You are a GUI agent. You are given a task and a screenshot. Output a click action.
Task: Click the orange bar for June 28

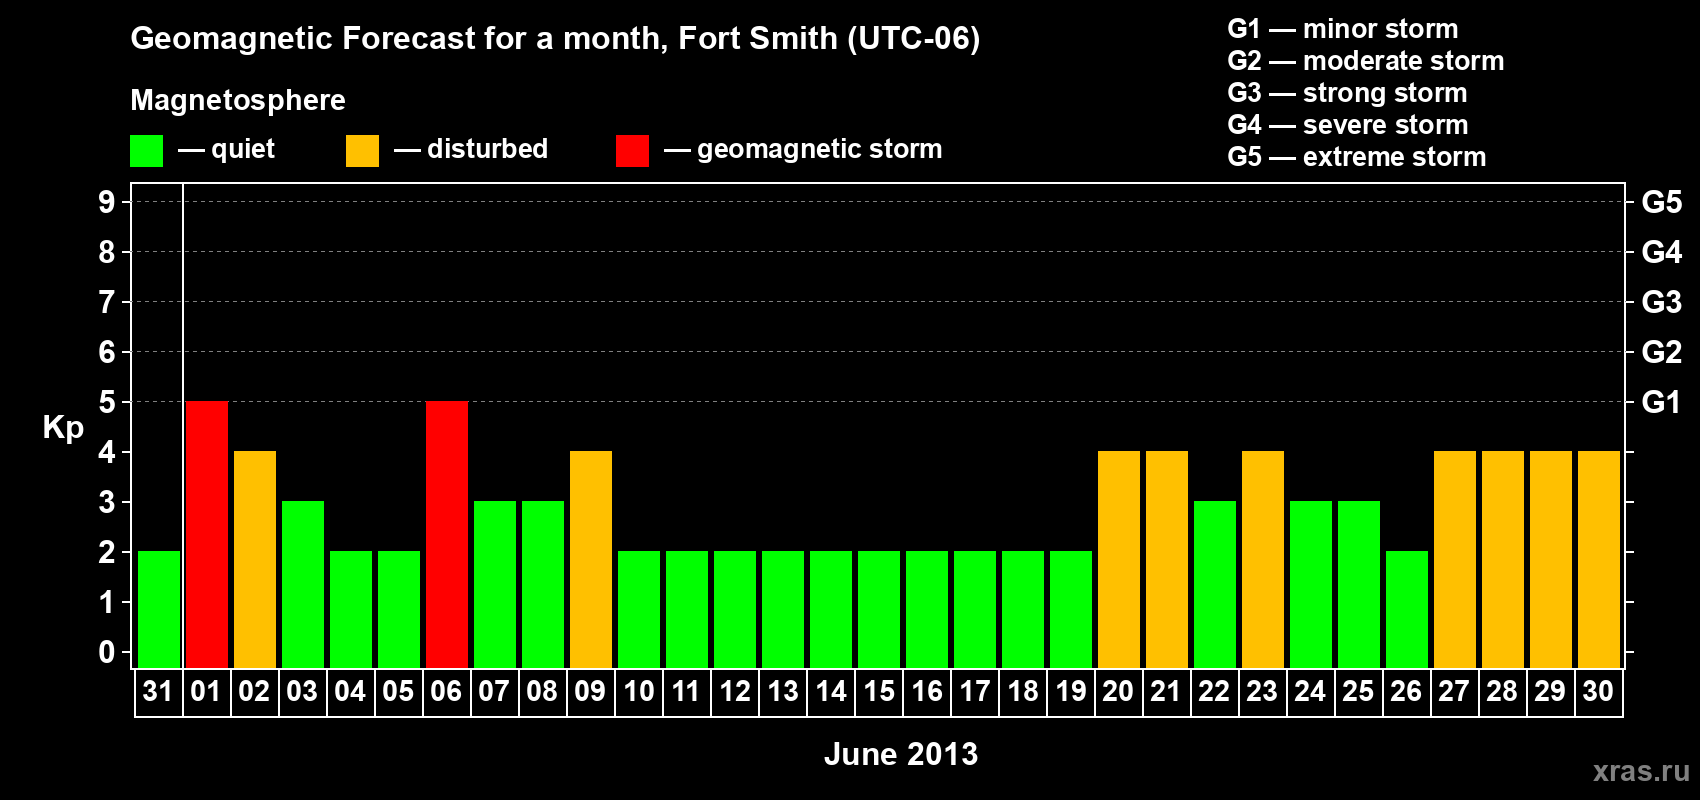[1503, 559]
